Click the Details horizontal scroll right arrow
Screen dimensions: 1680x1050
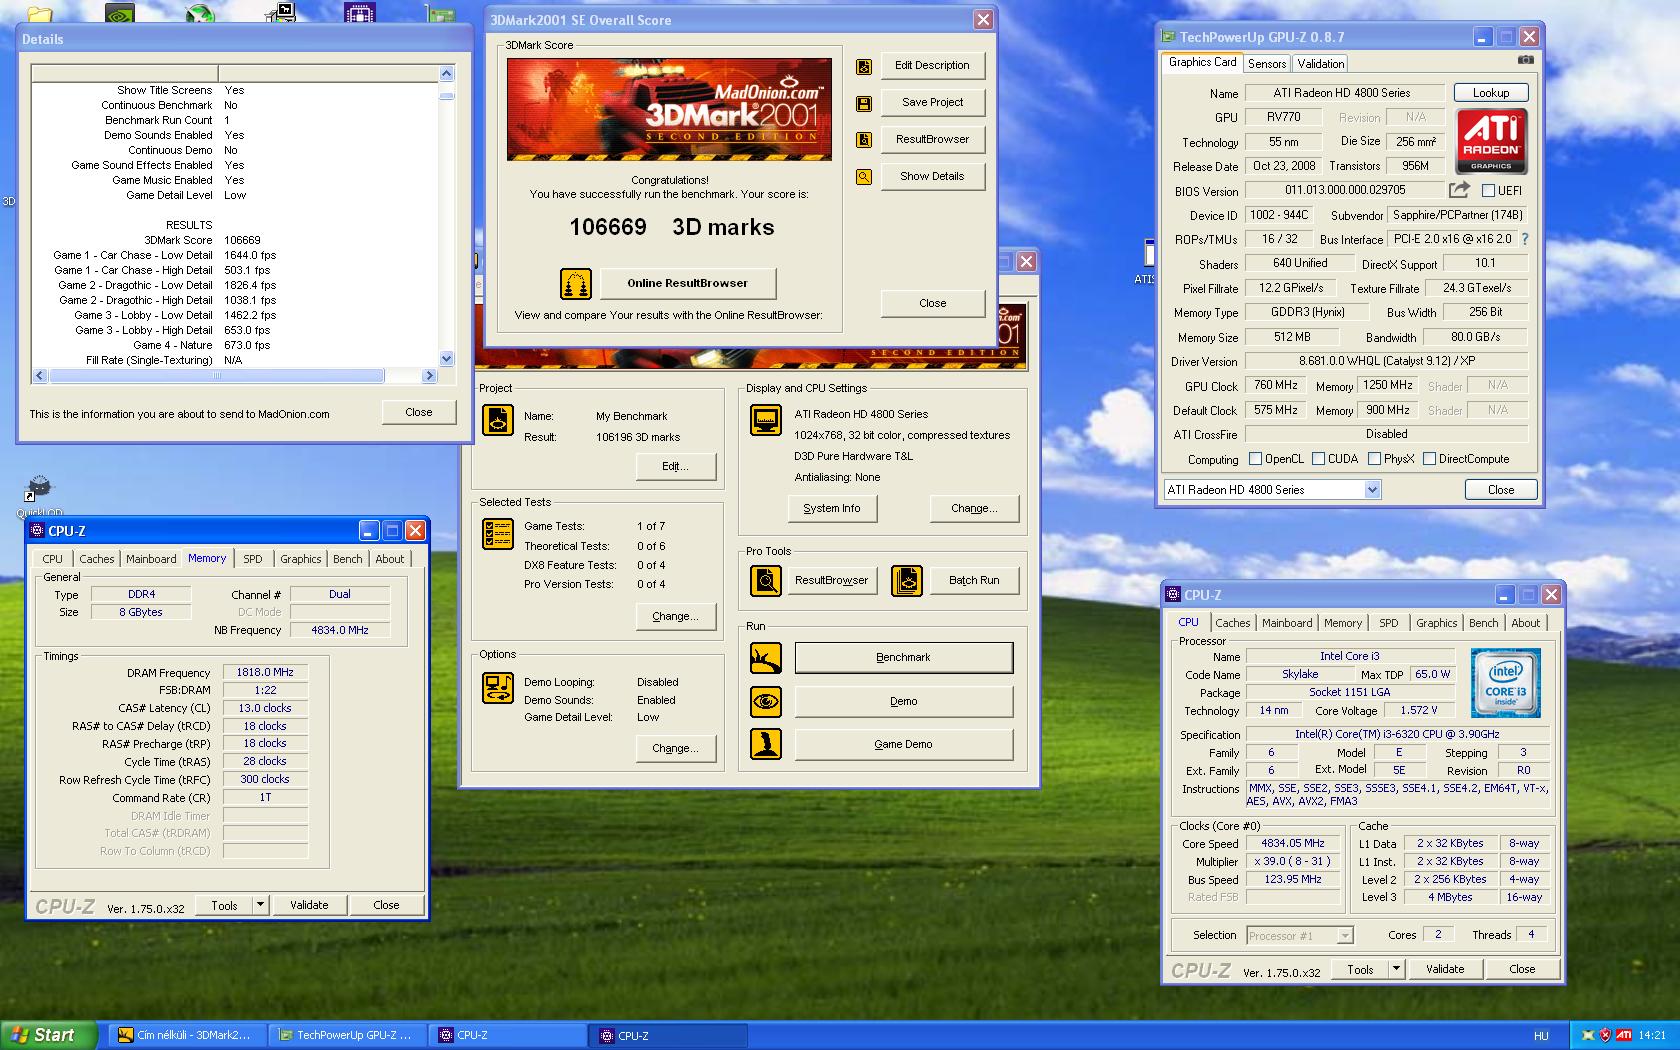click(429, 376)
